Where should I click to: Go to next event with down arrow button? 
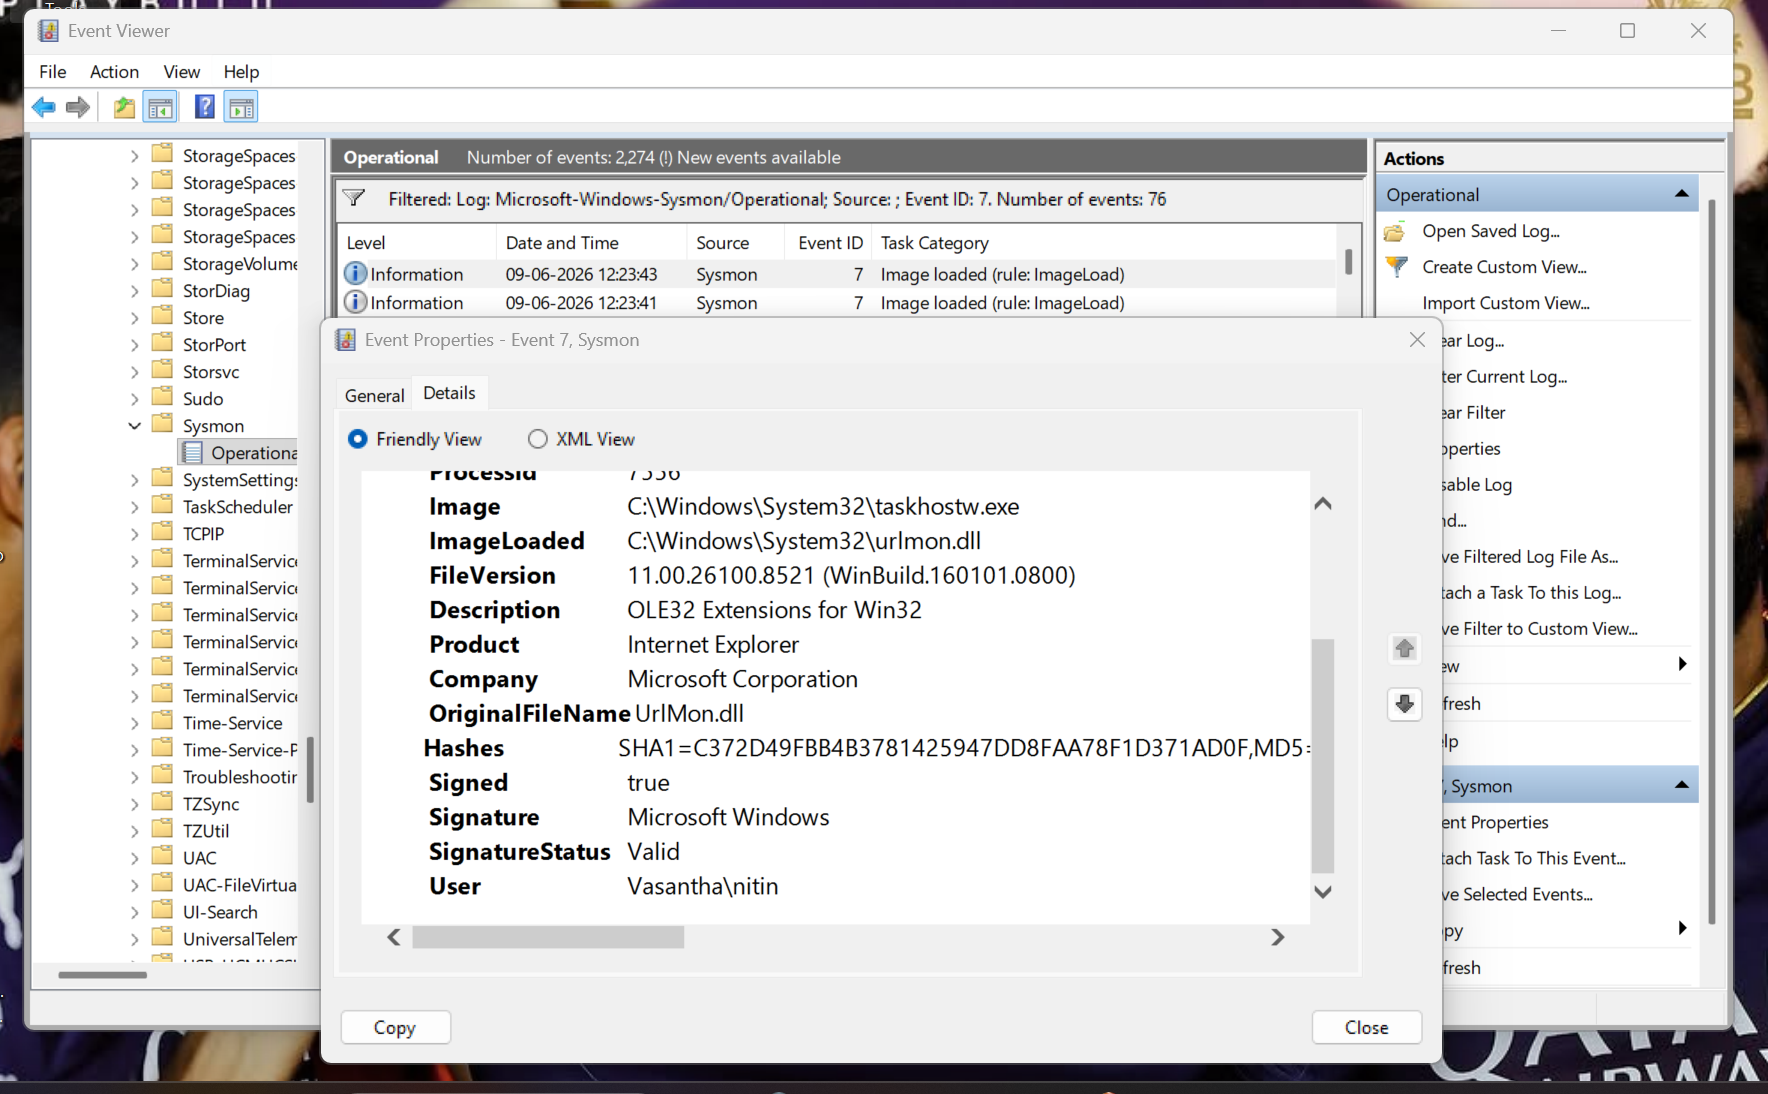(1404, 704)
